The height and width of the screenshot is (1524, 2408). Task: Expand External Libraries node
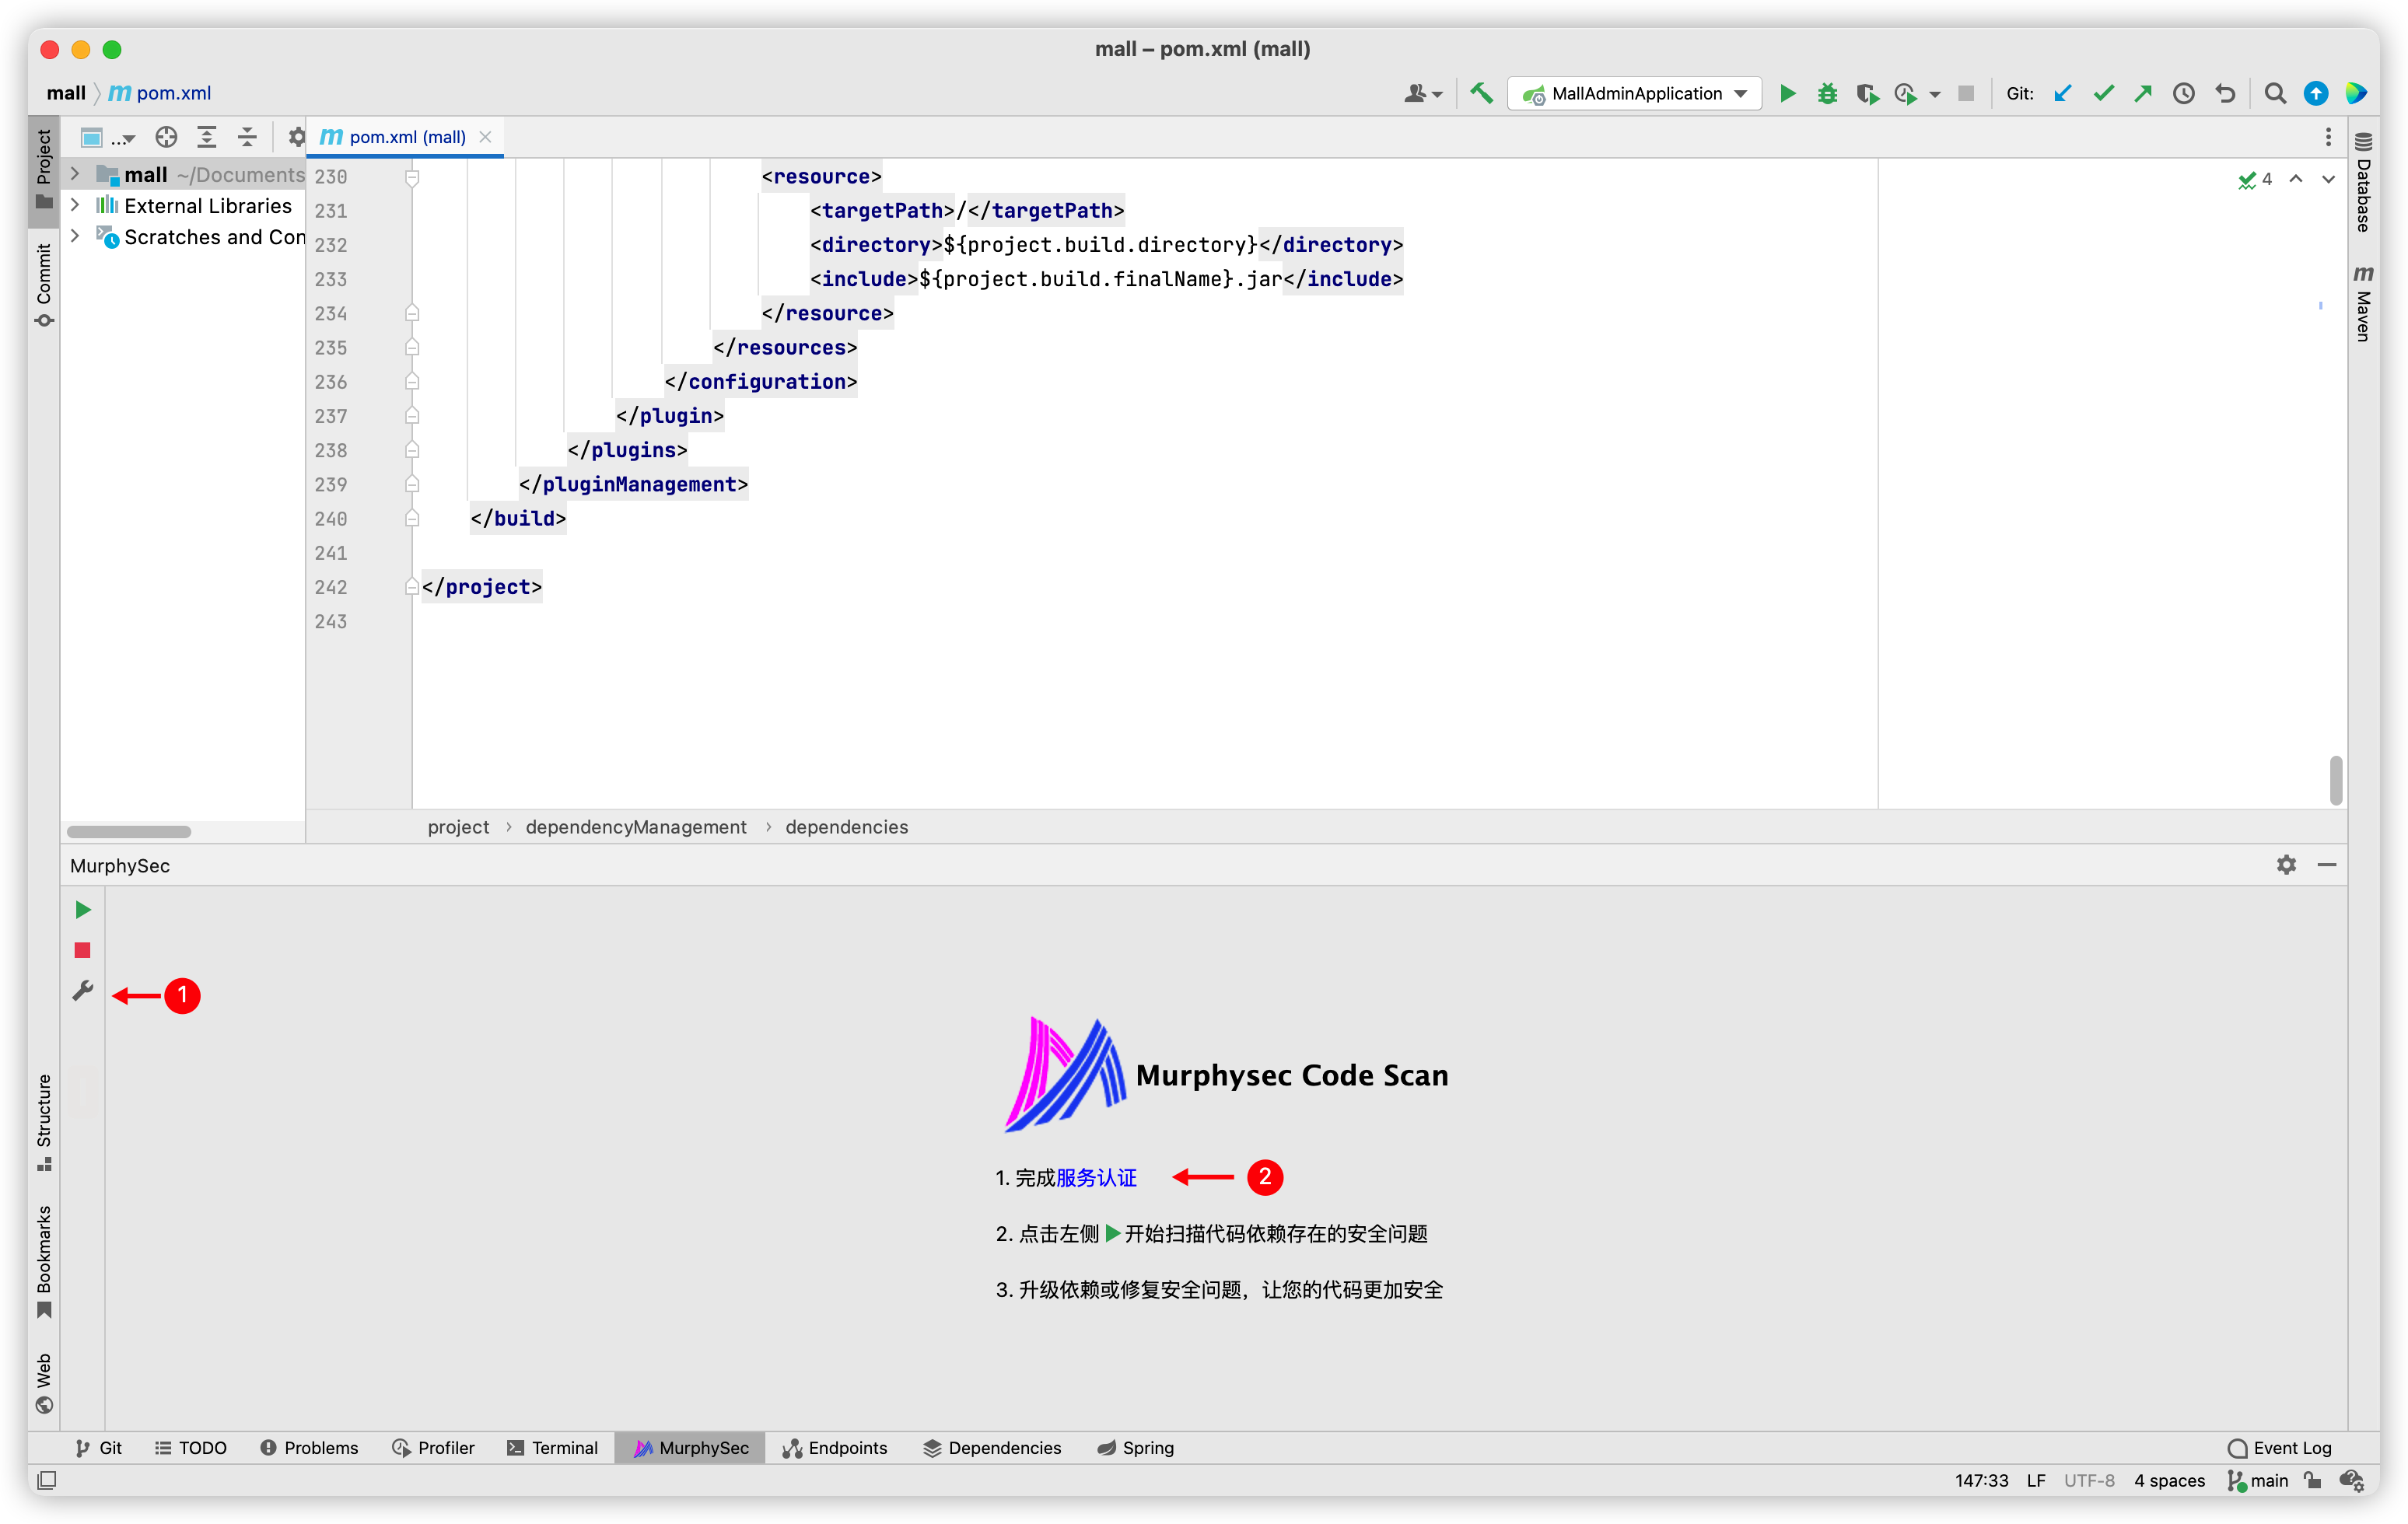pos(75,205)
